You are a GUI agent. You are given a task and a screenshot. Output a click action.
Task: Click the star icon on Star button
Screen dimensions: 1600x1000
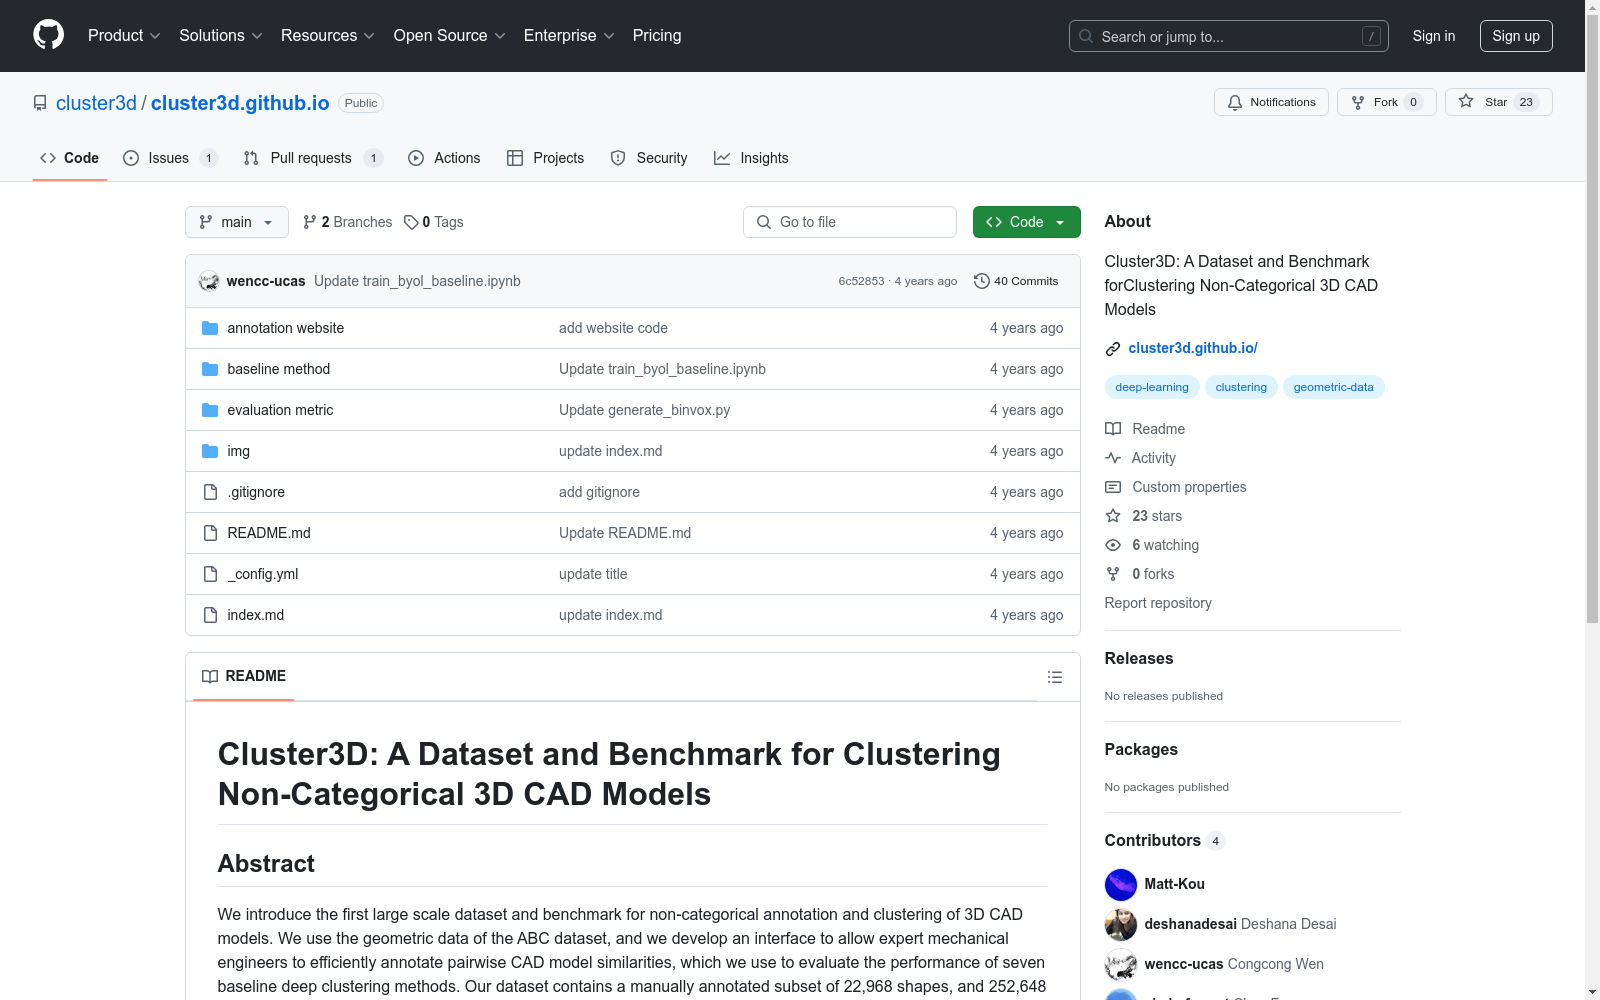[1466, 102]
